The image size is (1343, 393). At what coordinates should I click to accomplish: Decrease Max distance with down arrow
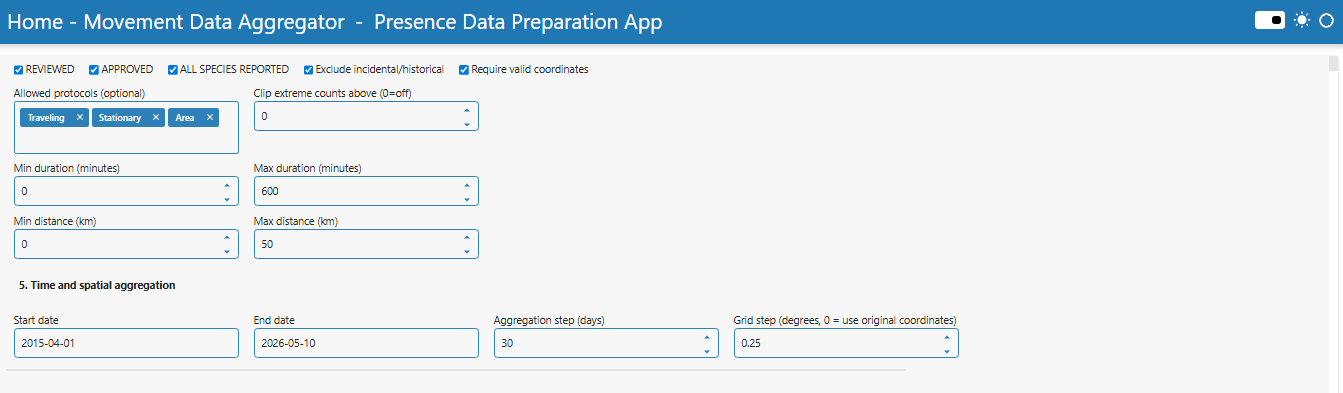pyautogui.click(x=466, y=251)
